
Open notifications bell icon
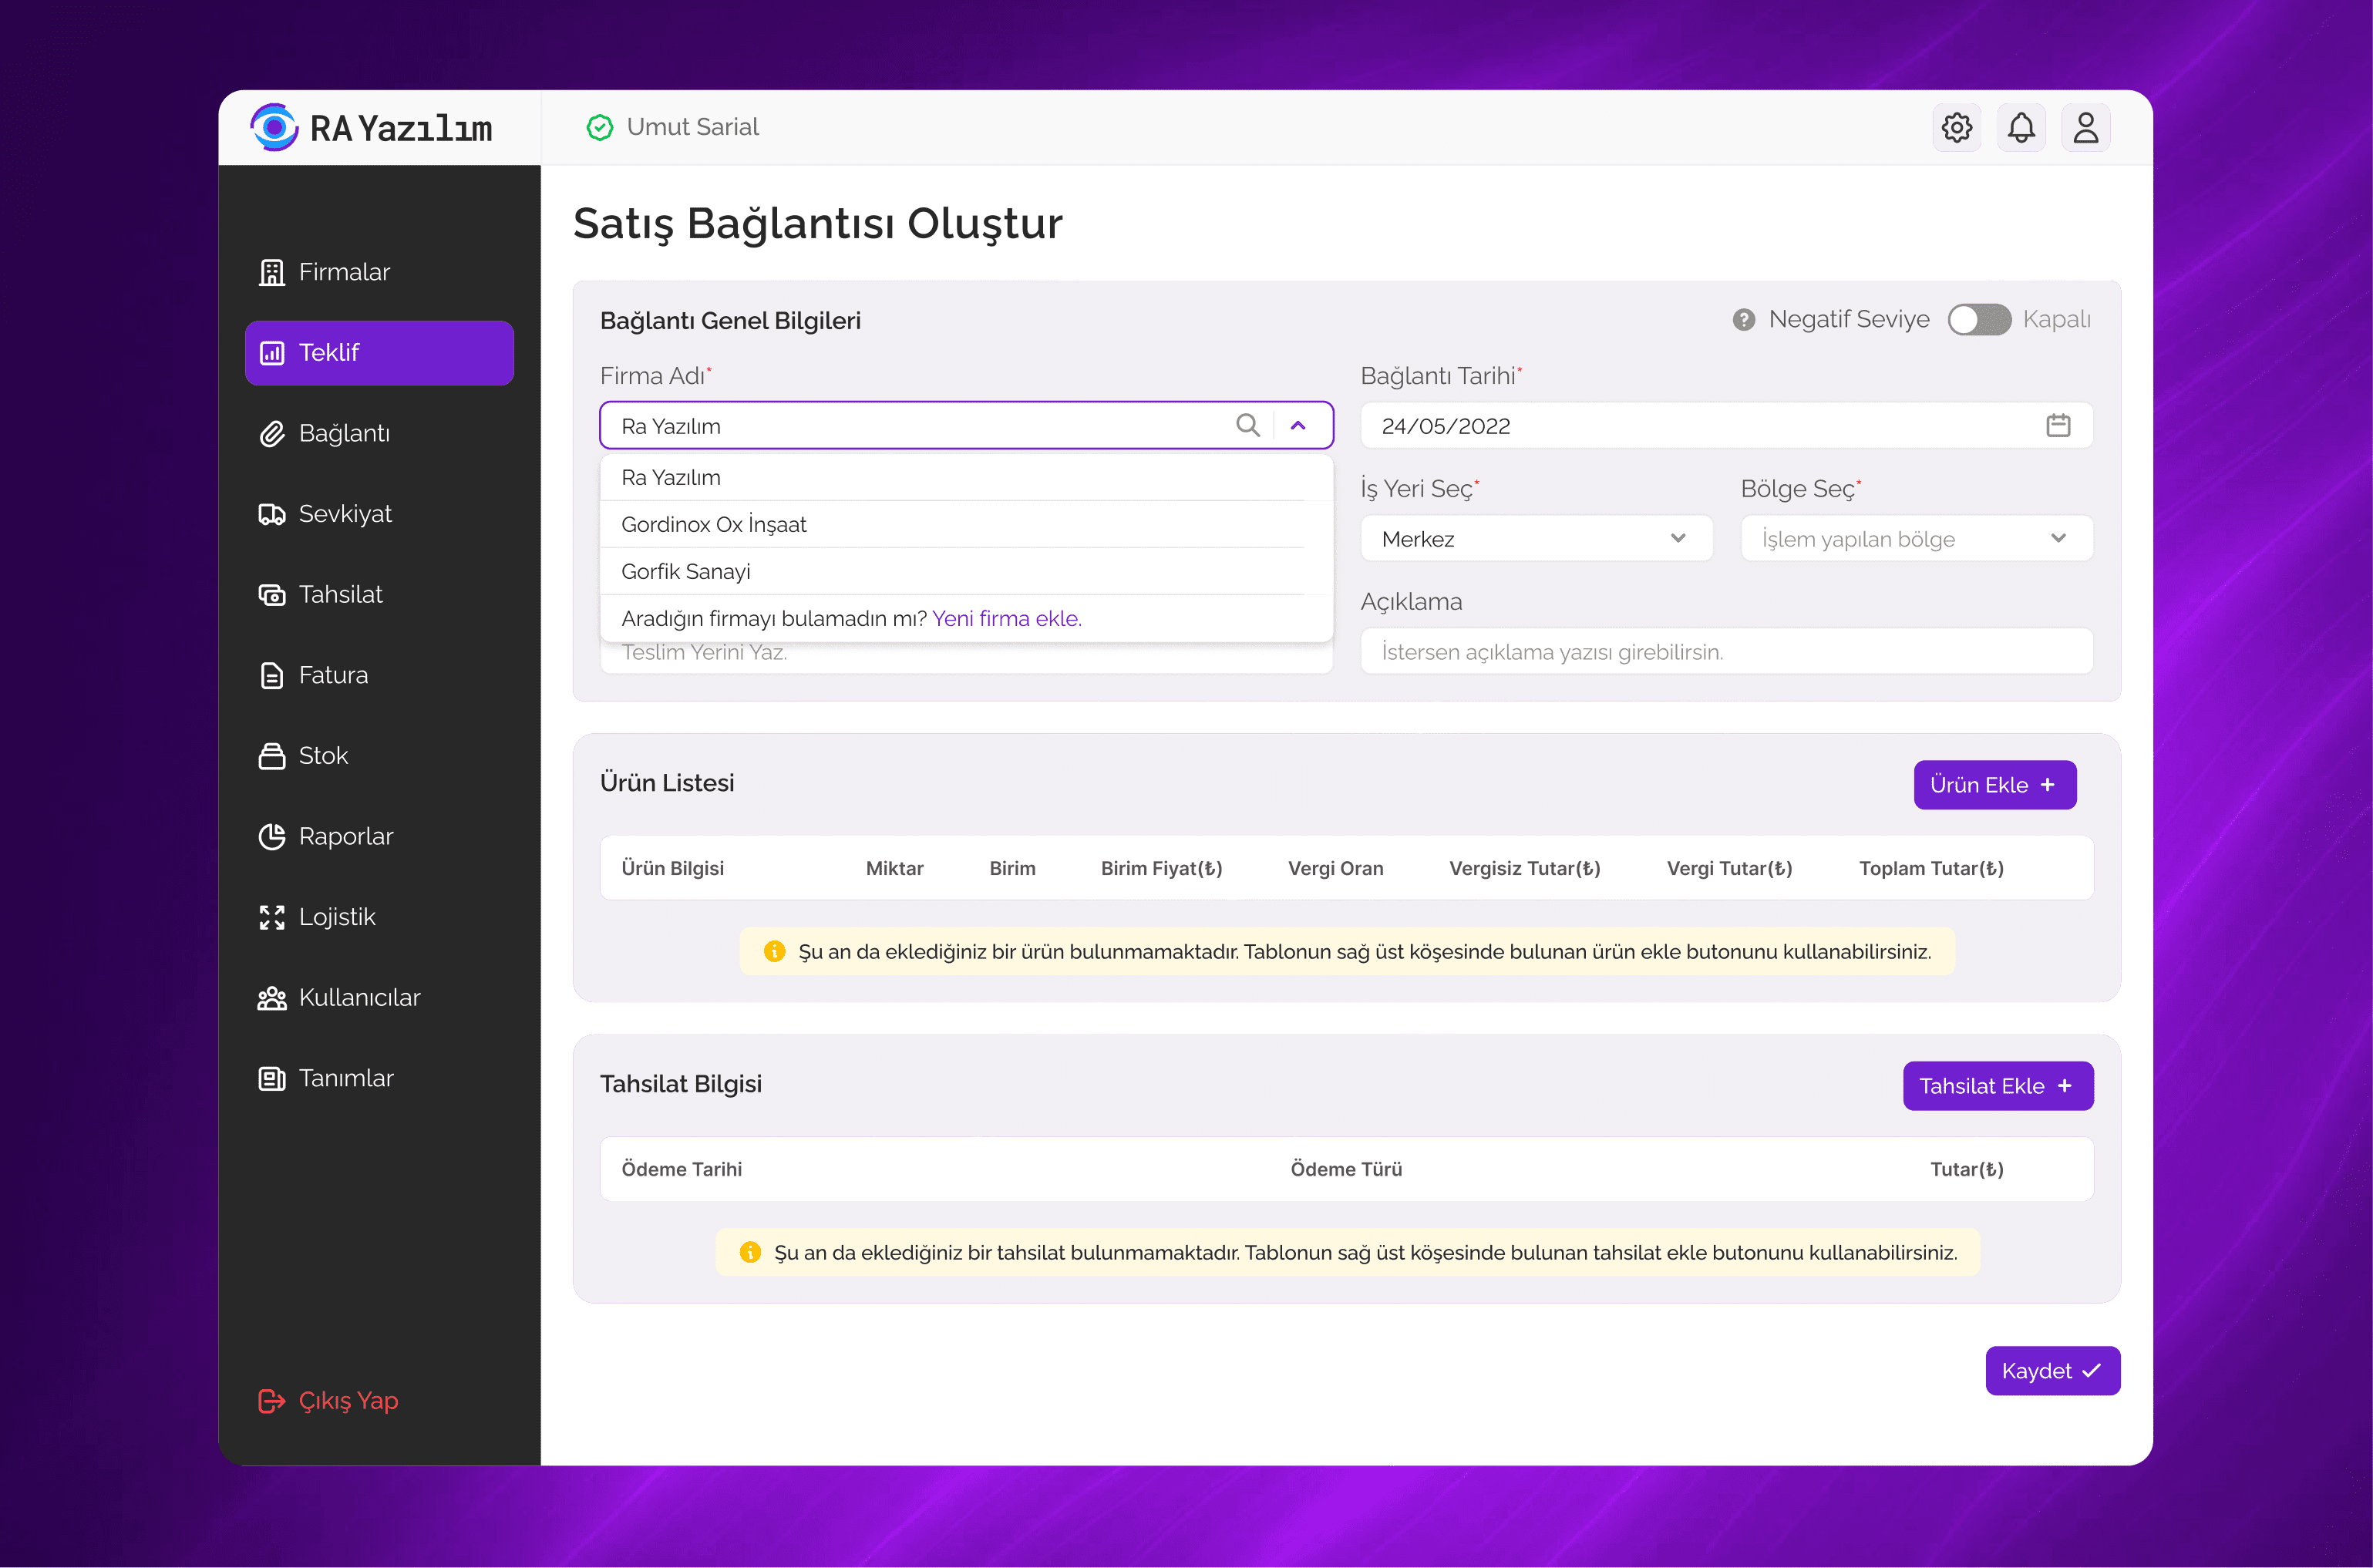tap(2021, 128)
